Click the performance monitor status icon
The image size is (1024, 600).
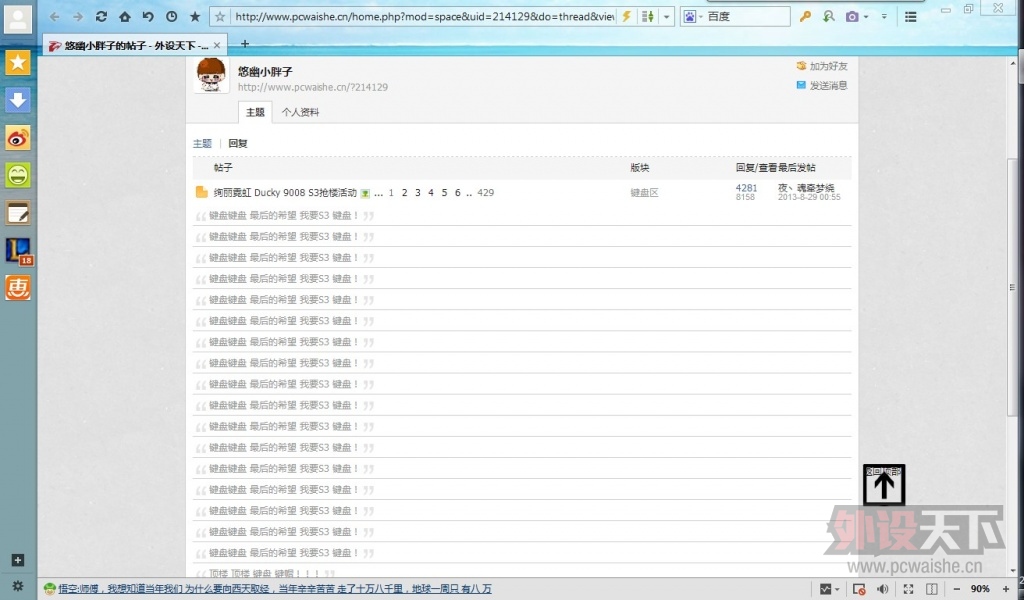(825, 589)
